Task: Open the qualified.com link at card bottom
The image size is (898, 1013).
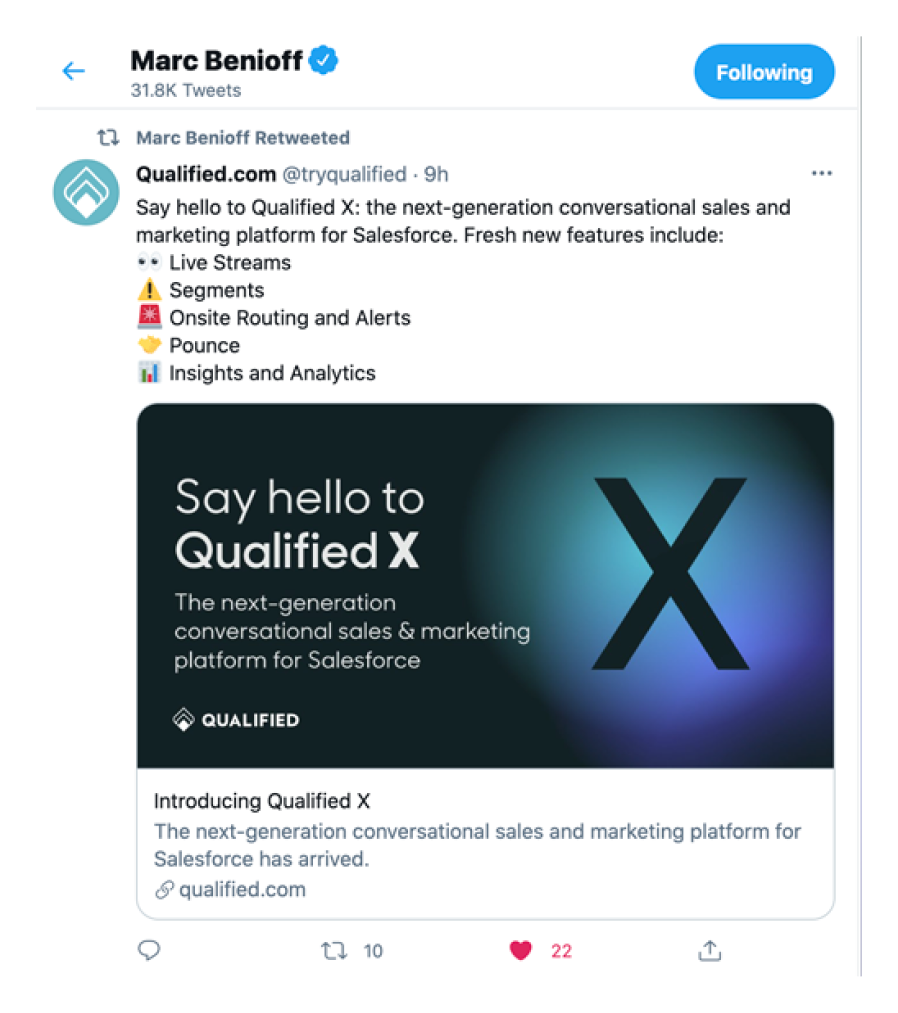Action: point(242,890)
